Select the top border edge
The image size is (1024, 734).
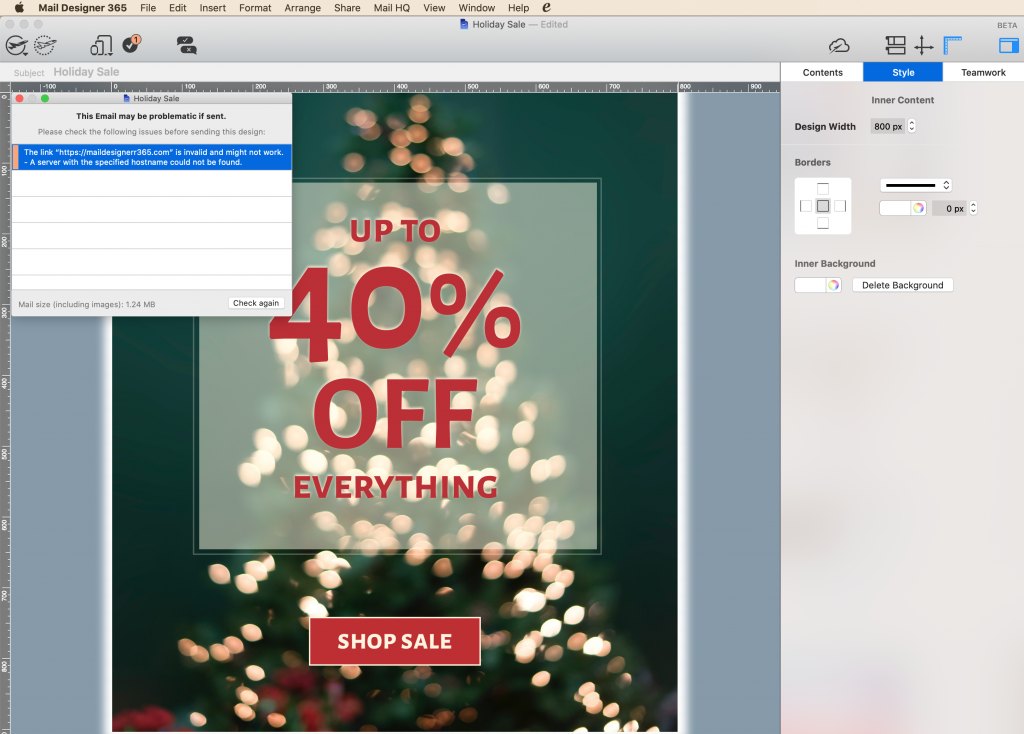click(823, 189)
